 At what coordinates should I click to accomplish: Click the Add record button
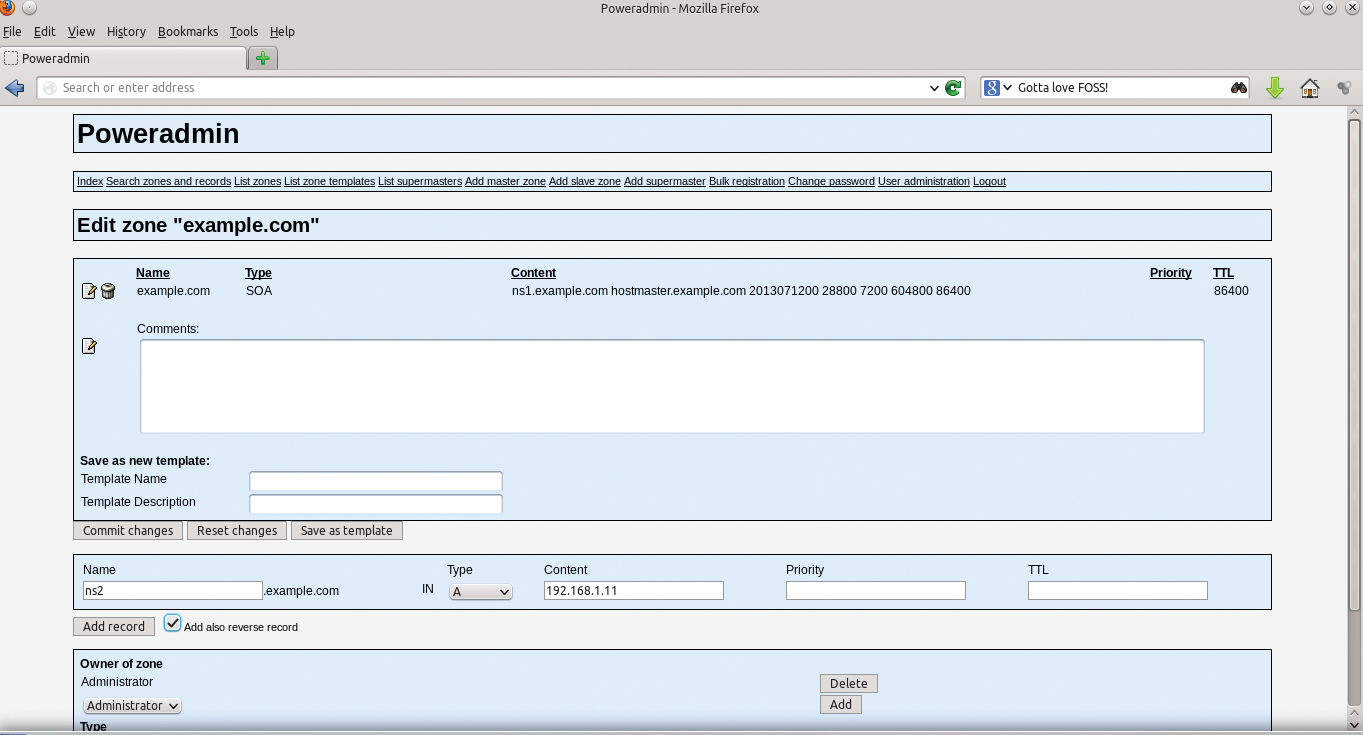point(114,626)
